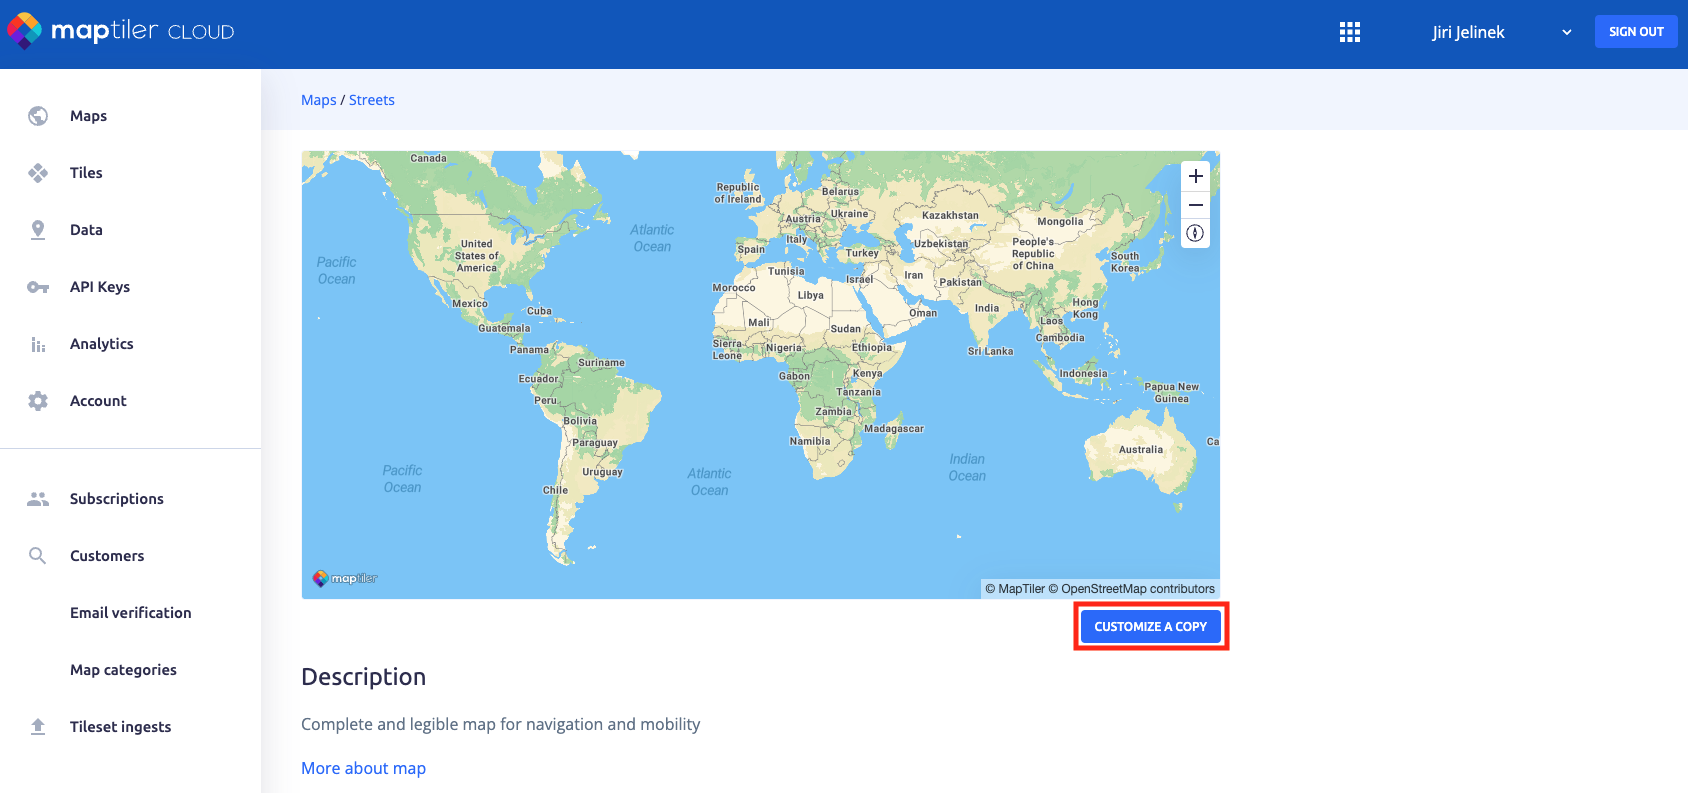
Task: Click the MapTiler Cloud logo
Action: coord(121,31)
